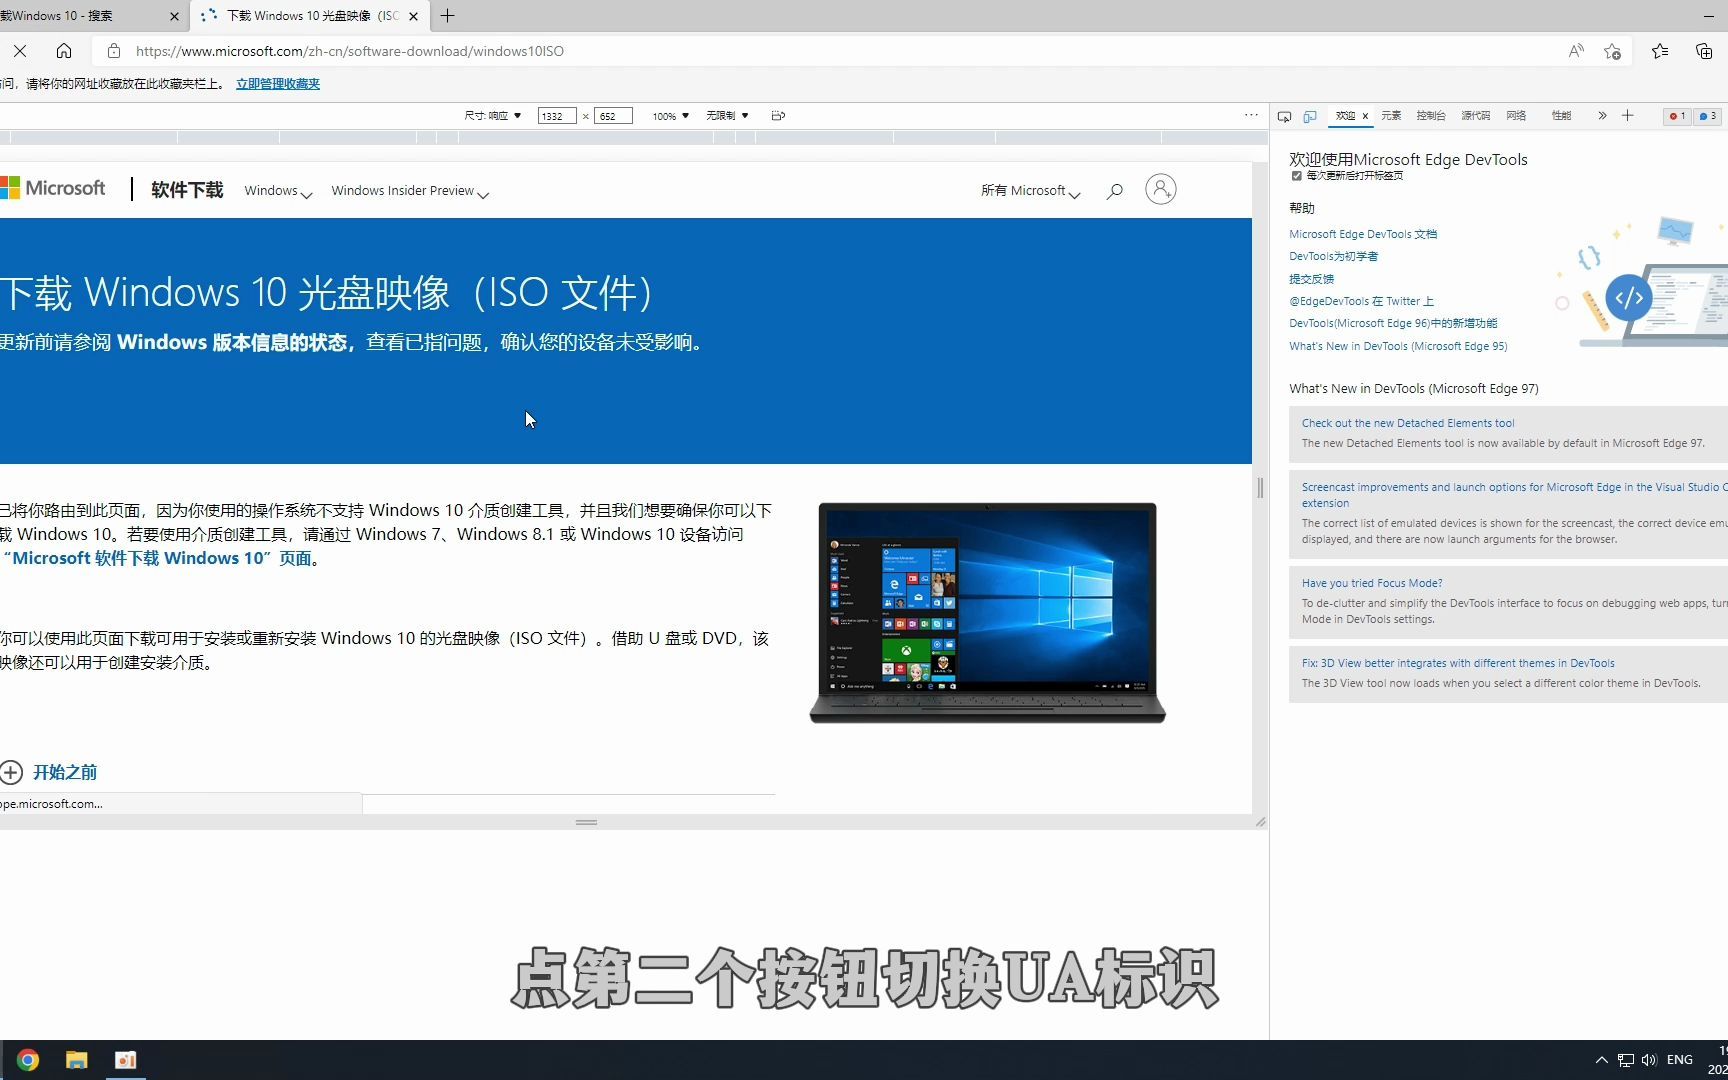Image resolution: width=1728 pixels, height=1080 pixels.
Task: Open the device toolbar more options (three dots)
Action: 1251,115
